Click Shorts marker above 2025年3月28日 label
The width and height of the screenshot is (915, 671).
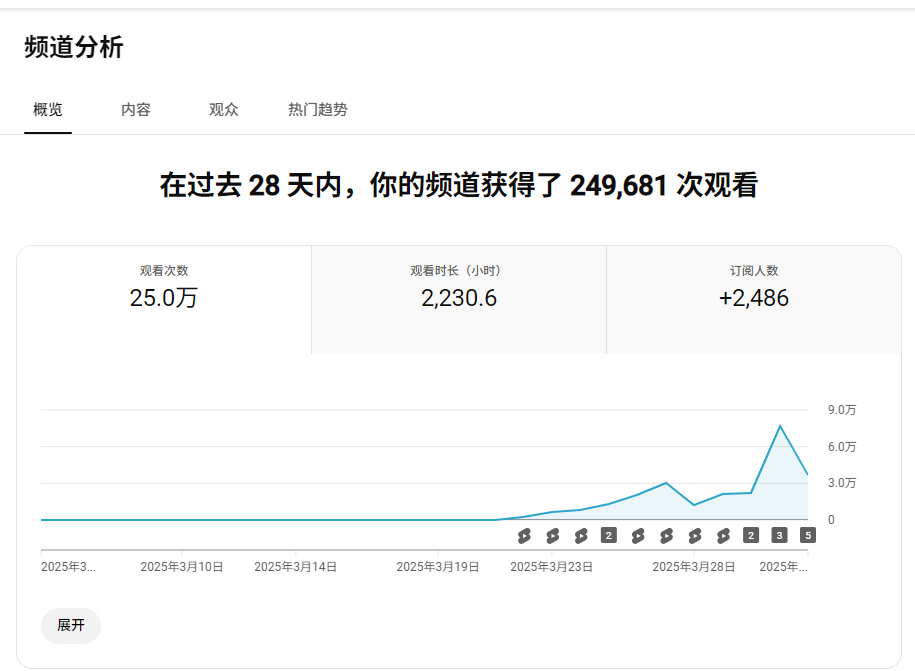pyautogui.click(x=694, y=536)
